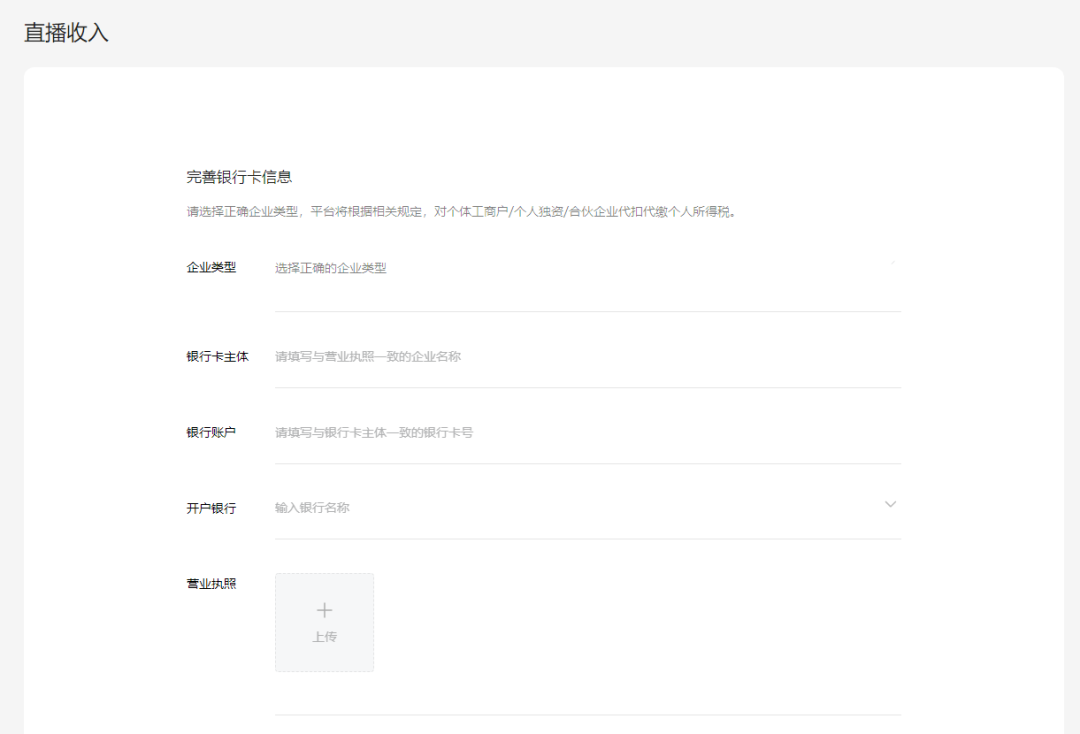Select the 直播收入 page heading text
The image size is (1080, 734).
[66, 33]
